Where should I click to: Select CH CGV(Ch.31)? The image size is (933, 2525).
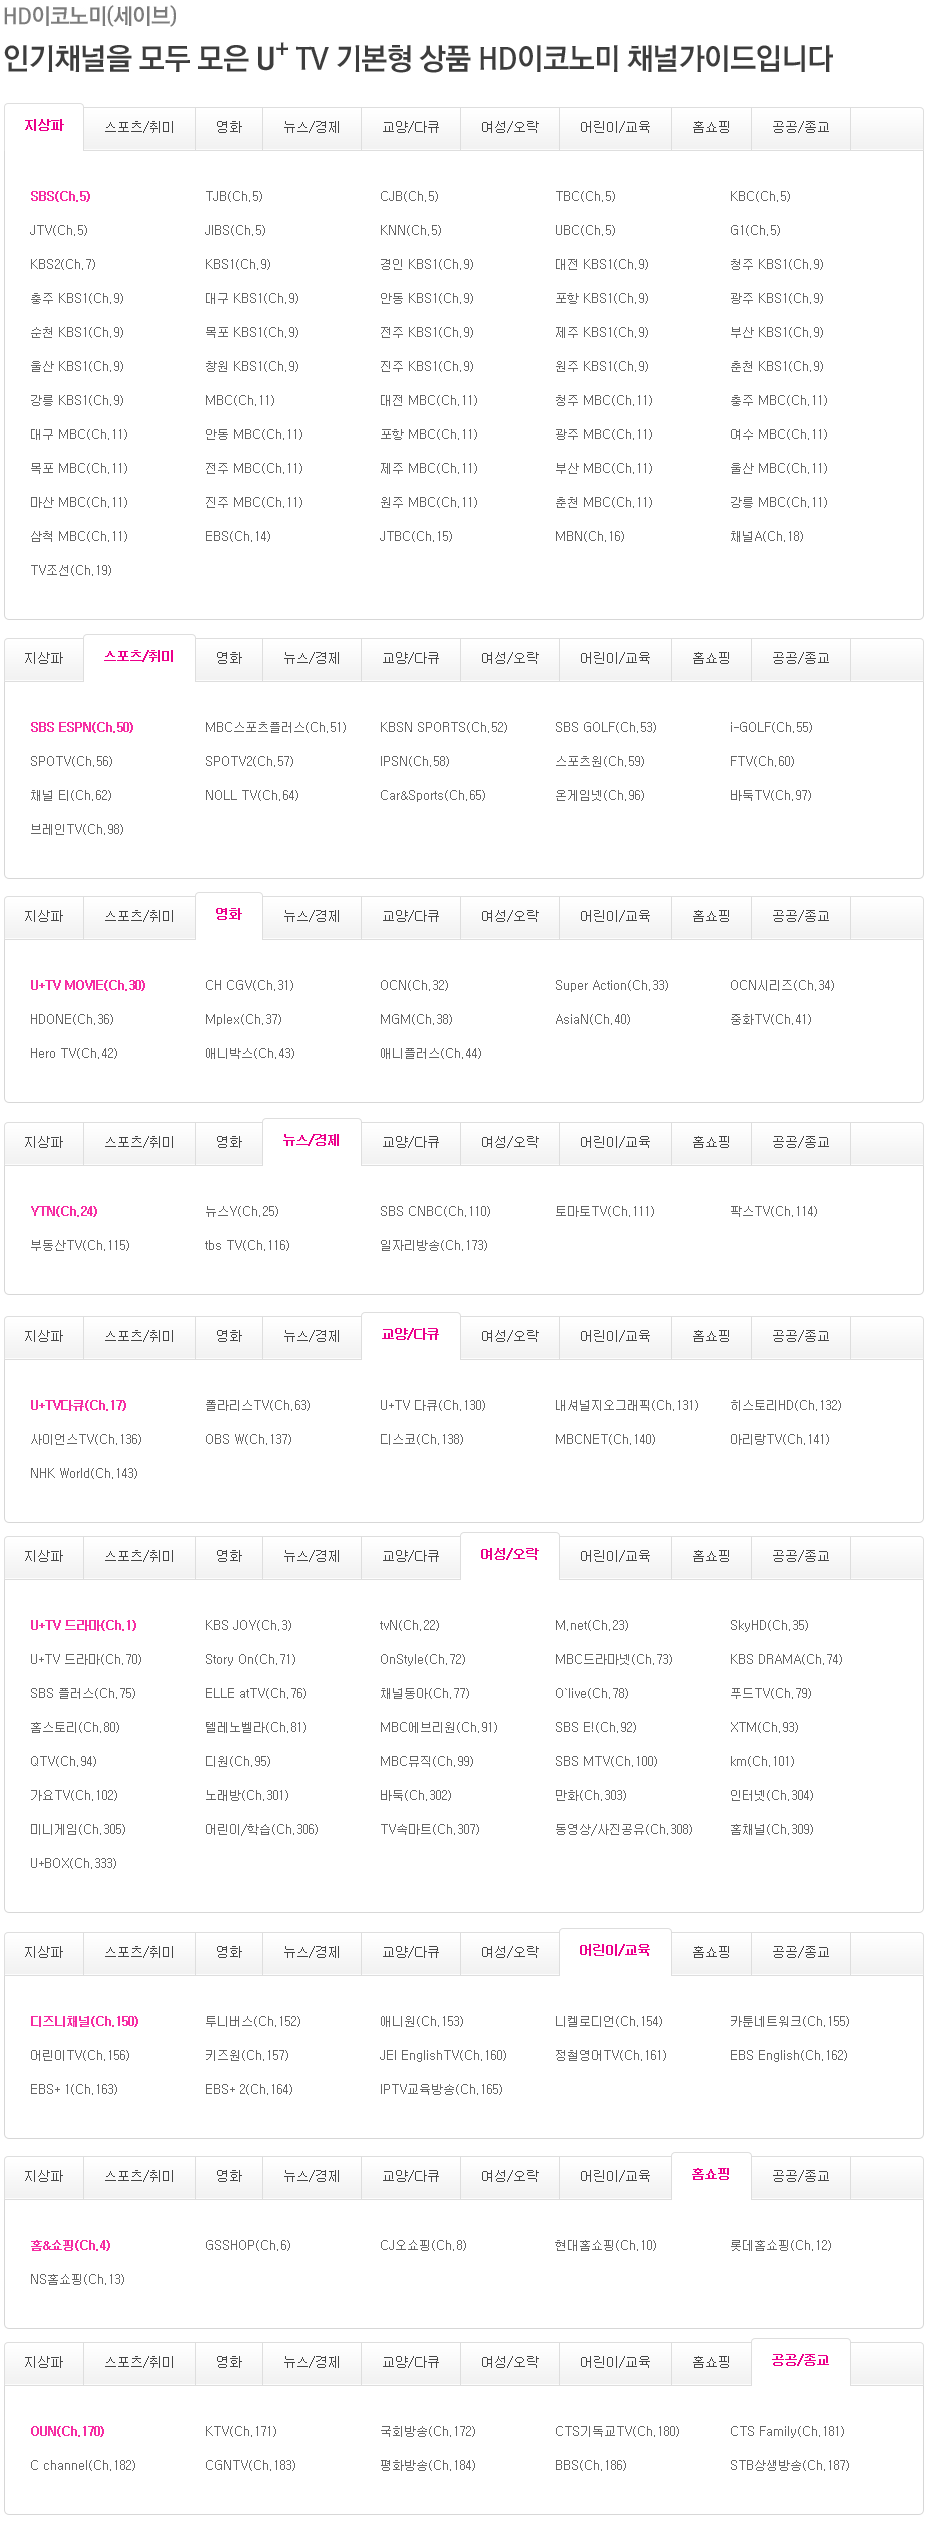pyautogui.click(x=249, y=986)
